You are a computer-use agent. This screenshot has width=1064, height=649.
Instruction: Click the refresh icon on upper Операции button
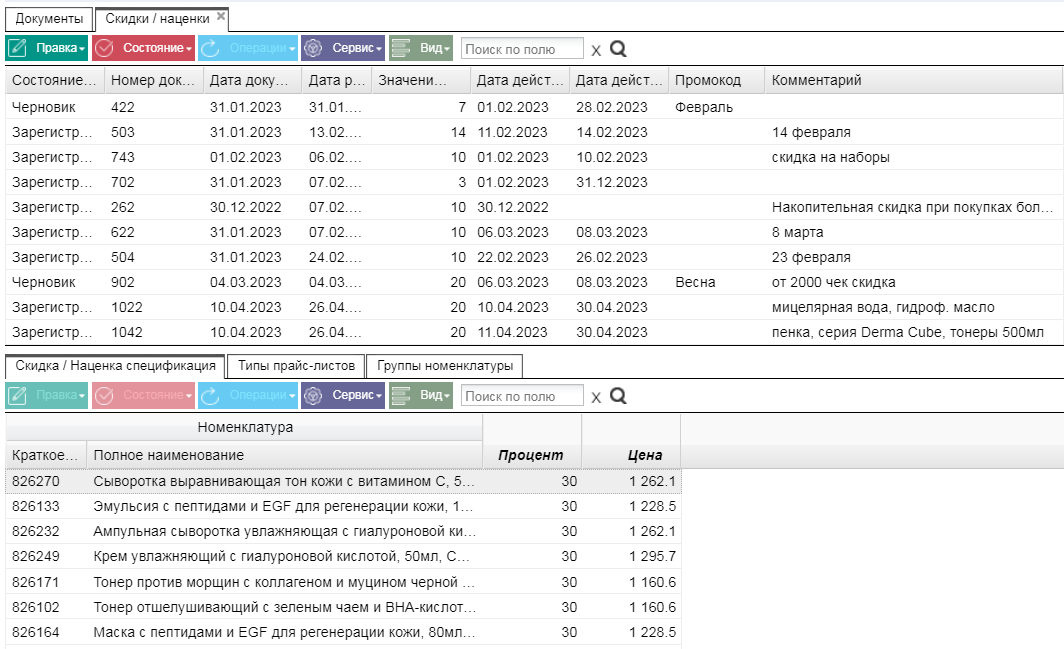pos(210,48)
